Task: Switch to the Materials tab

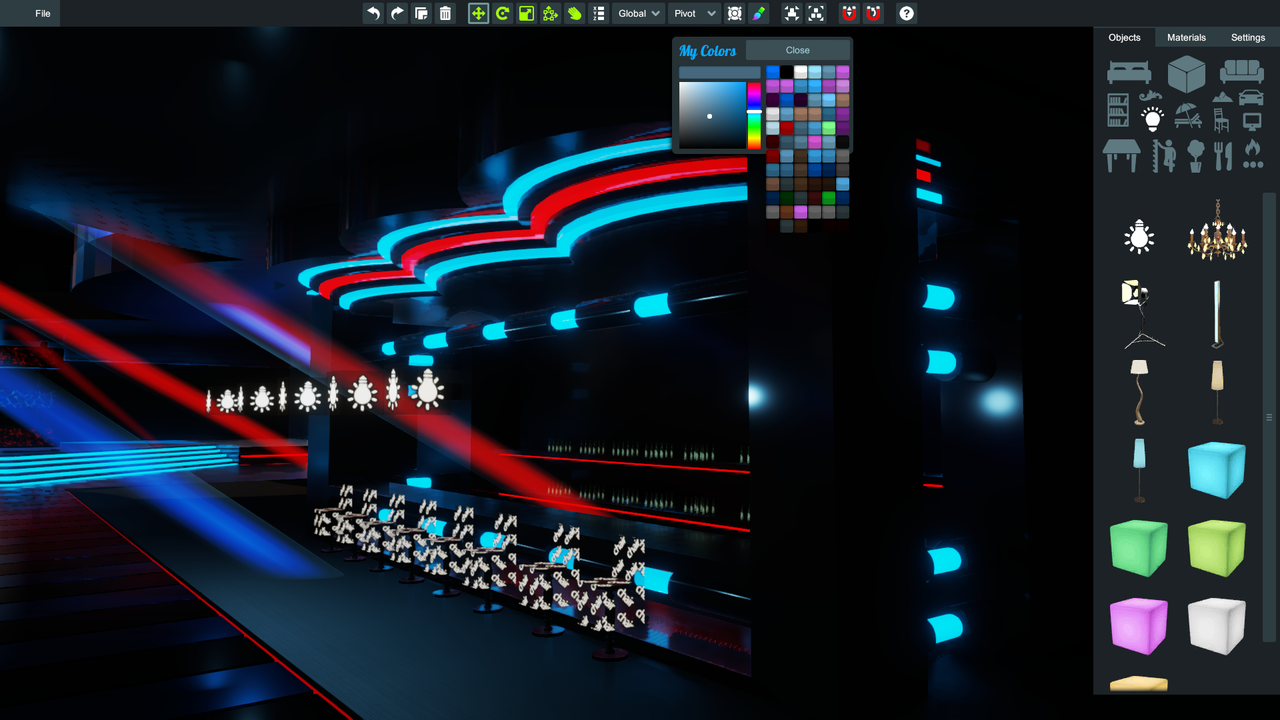Action: (1187, 37)
